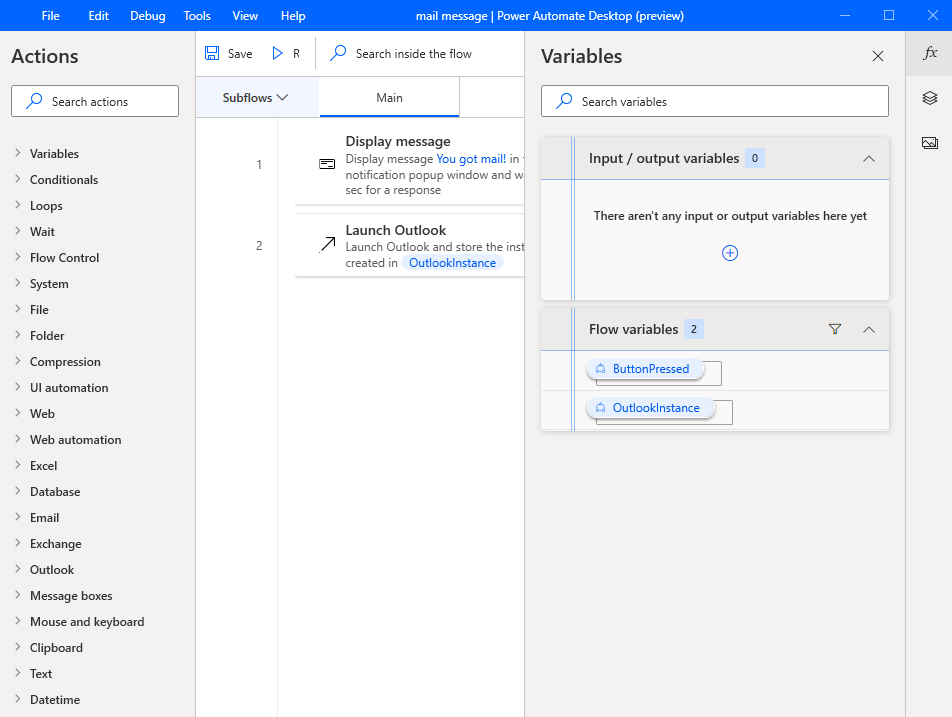Viewport: 952px width, 717px height.
Task: Expand the Folder actions group
Action: [18, 335]
